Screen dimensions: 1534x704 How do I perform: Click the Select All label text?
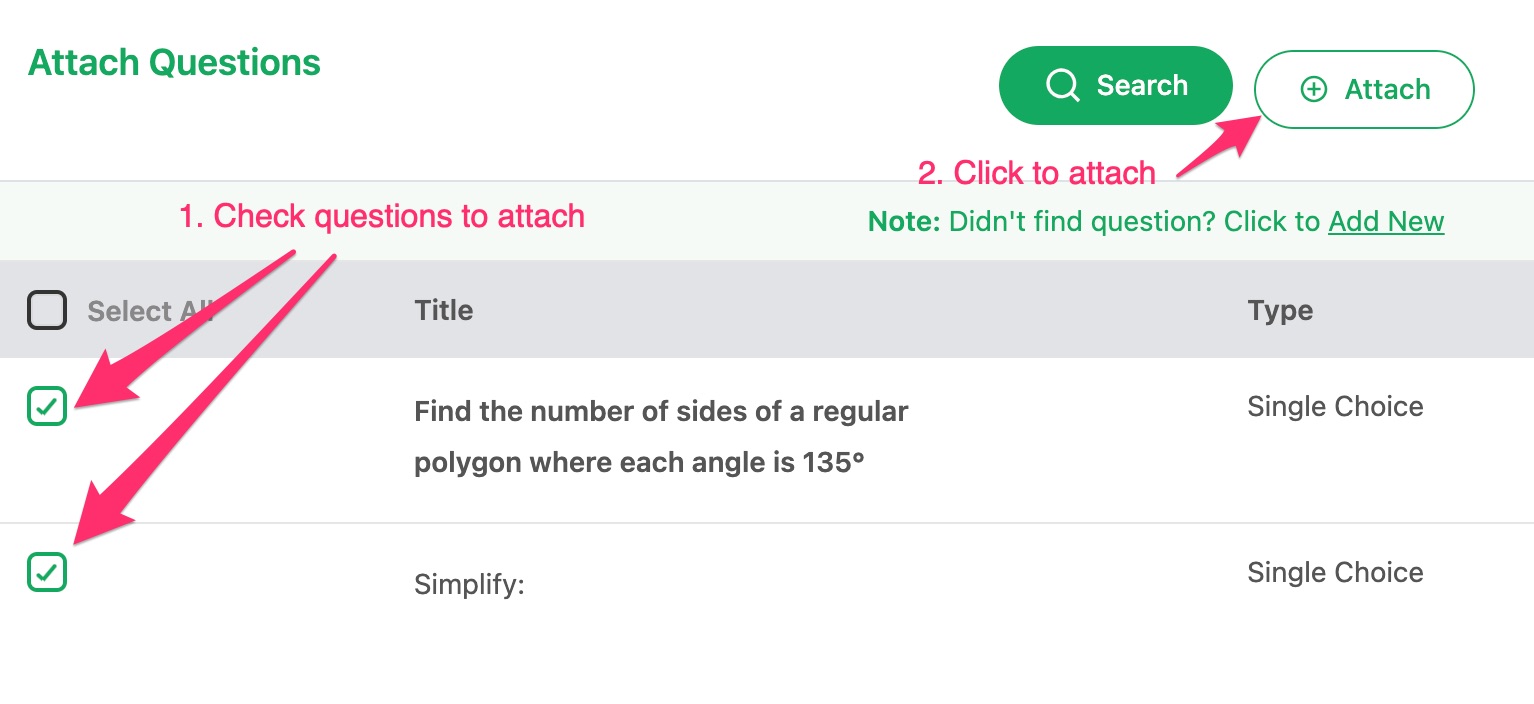click(150, 311)
